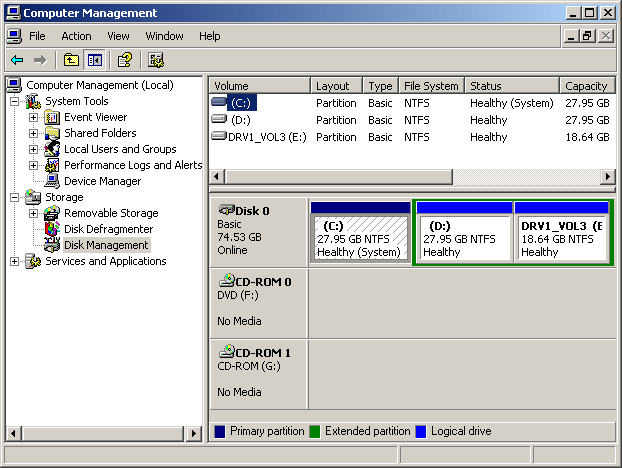Image resolution: width=622 pixels, height=468 pixels.
Task: Open MMC system menu icon beside File
Action: (14, 36)
